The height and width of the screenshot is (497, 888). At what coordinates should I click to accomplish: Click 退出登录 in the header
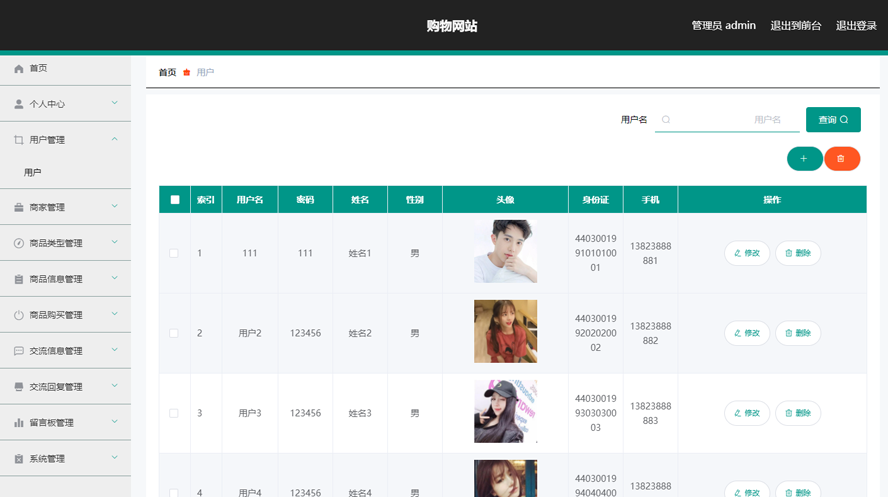[856, 25]
